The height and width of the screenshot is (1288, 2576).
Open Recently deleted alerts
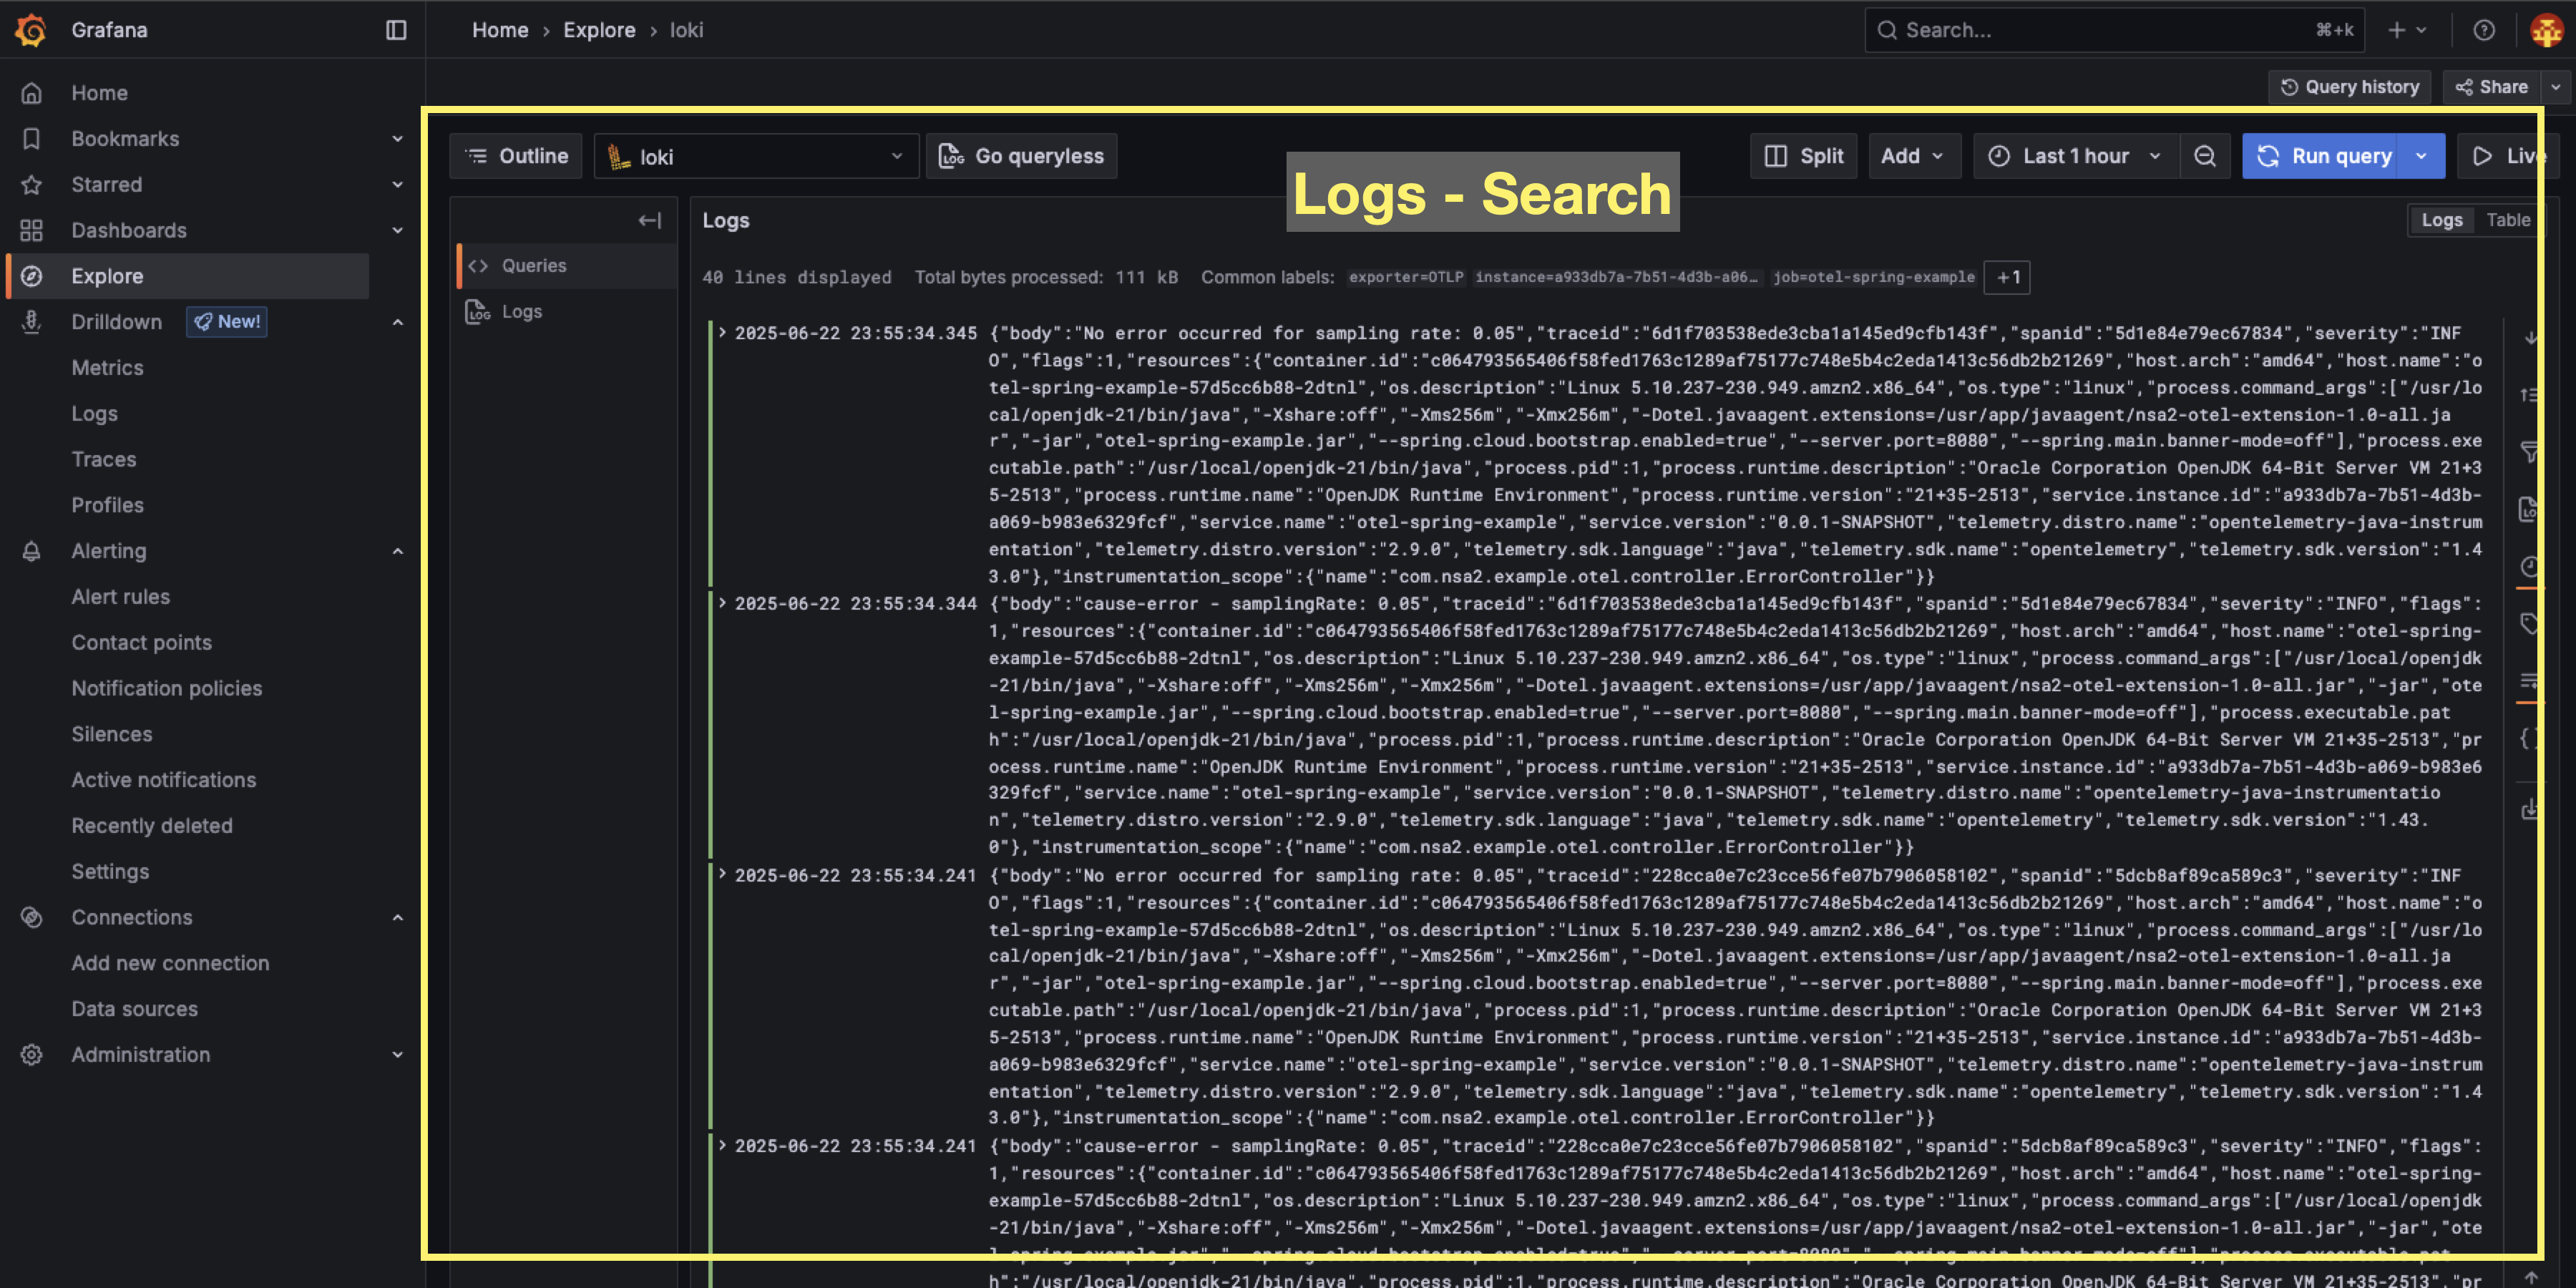click(151, 826)
